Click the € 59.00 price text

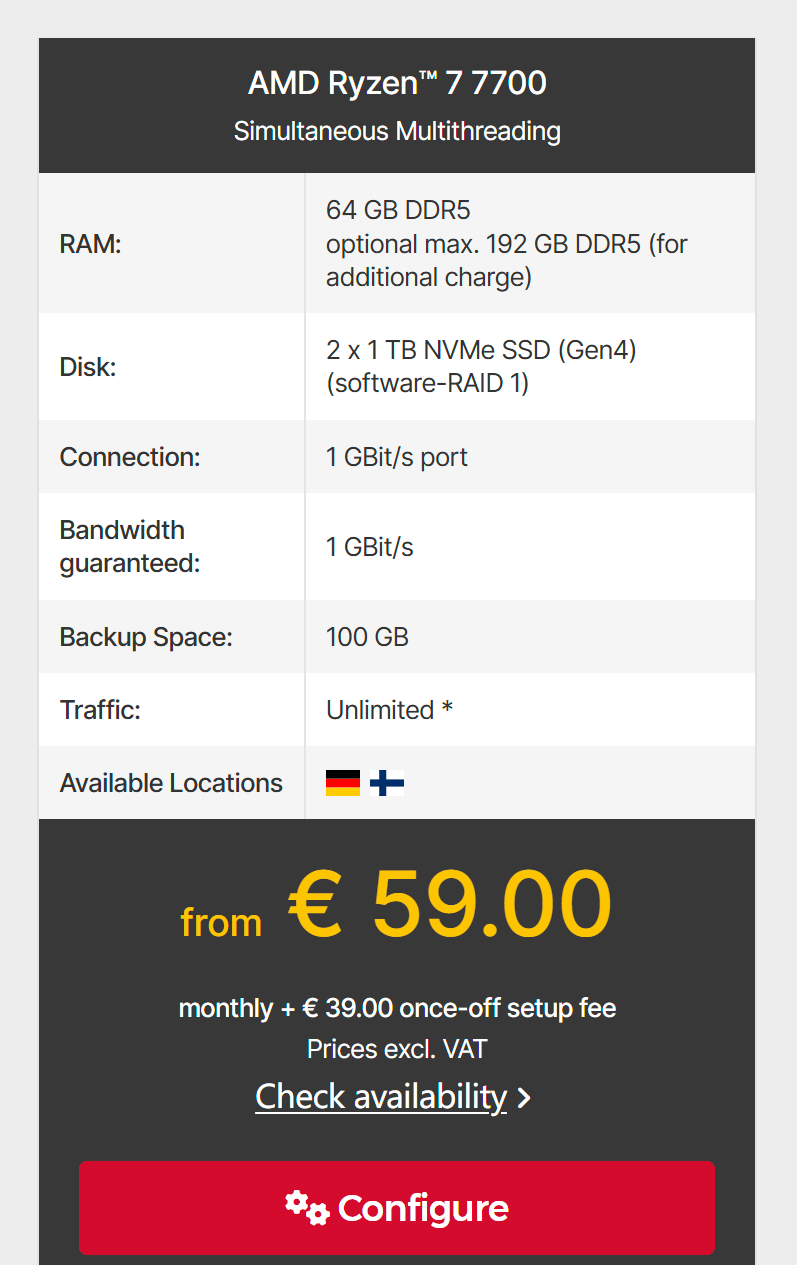click(x=450, y=904)
